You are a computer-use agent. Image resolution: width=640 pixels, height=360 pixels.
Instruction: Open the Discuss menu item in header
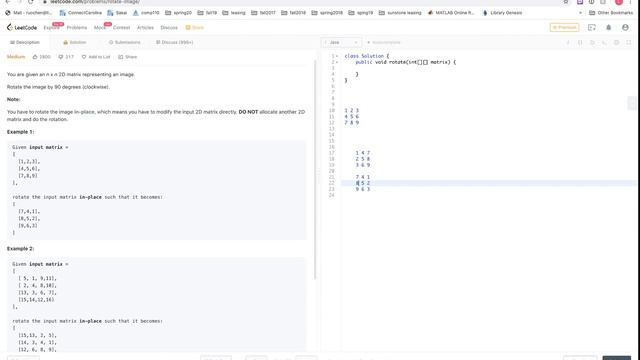[169, 28]
